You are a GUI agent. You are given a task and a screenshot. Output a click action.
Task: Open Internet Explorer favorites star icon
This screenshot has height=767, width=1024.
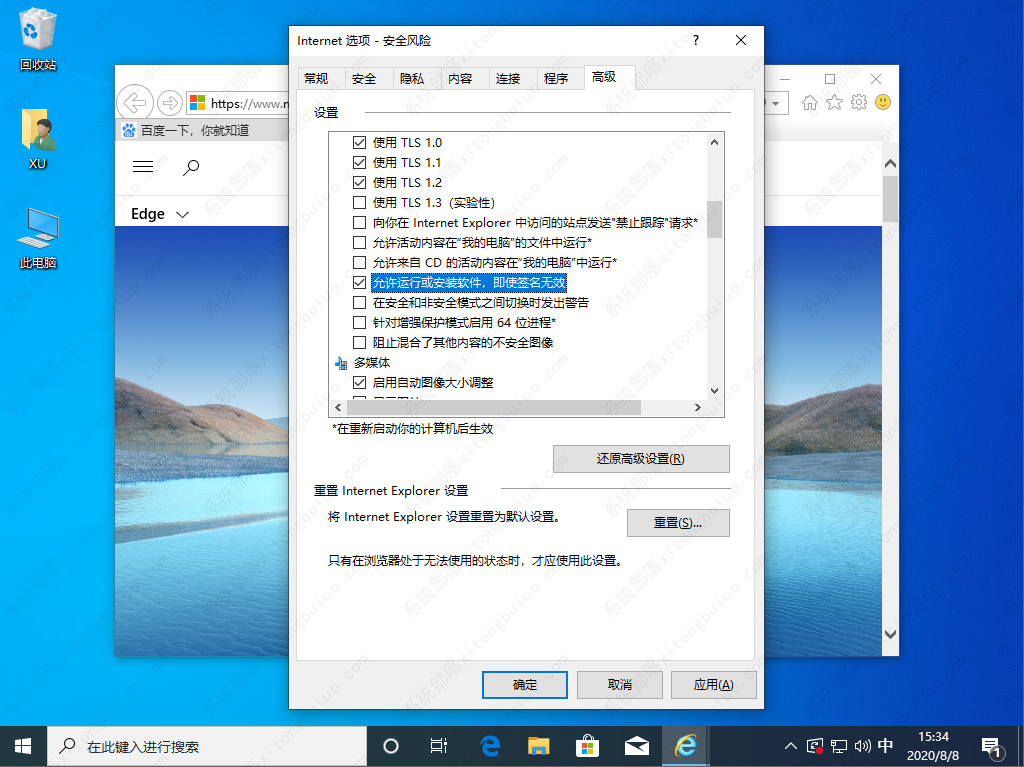(x=834, y=102)
